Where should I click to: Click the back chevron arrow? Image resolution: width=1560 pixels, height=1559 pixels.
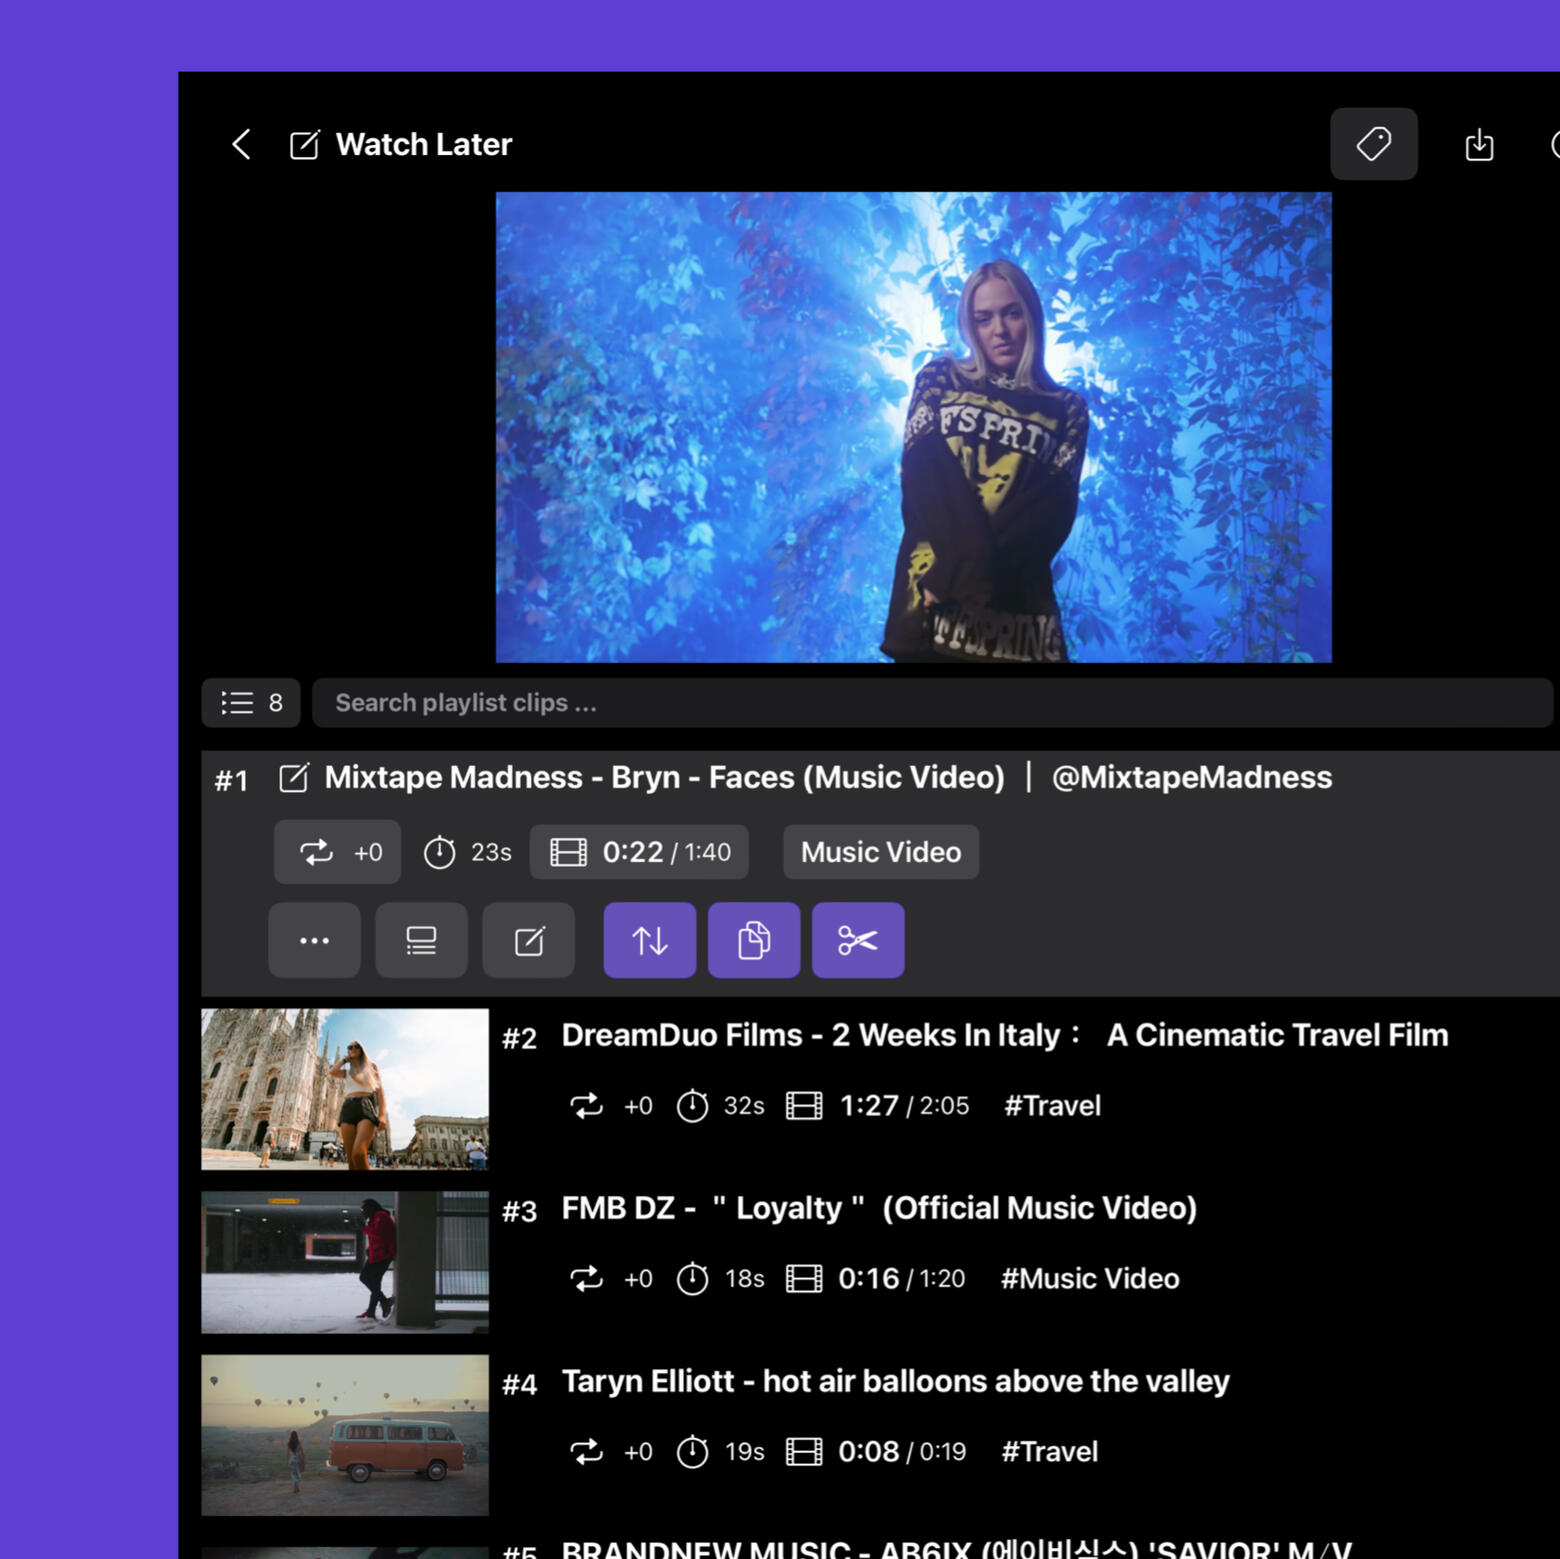(241, 144)
